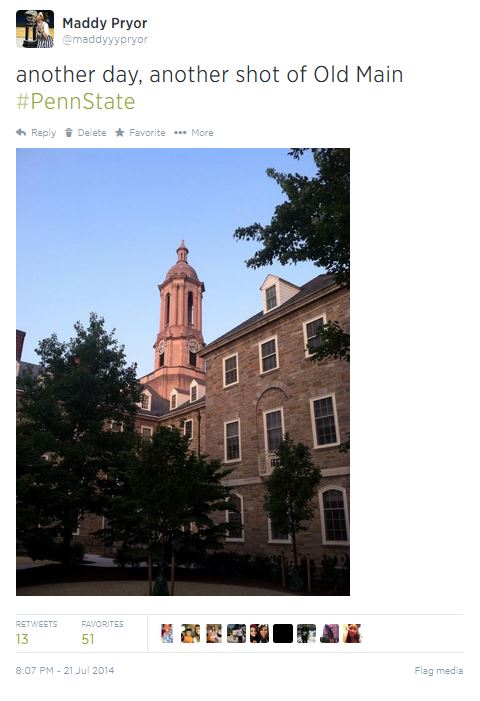Open the #PennState hashtag
This screenshot has height=701, width=480.
pos(76,101)
